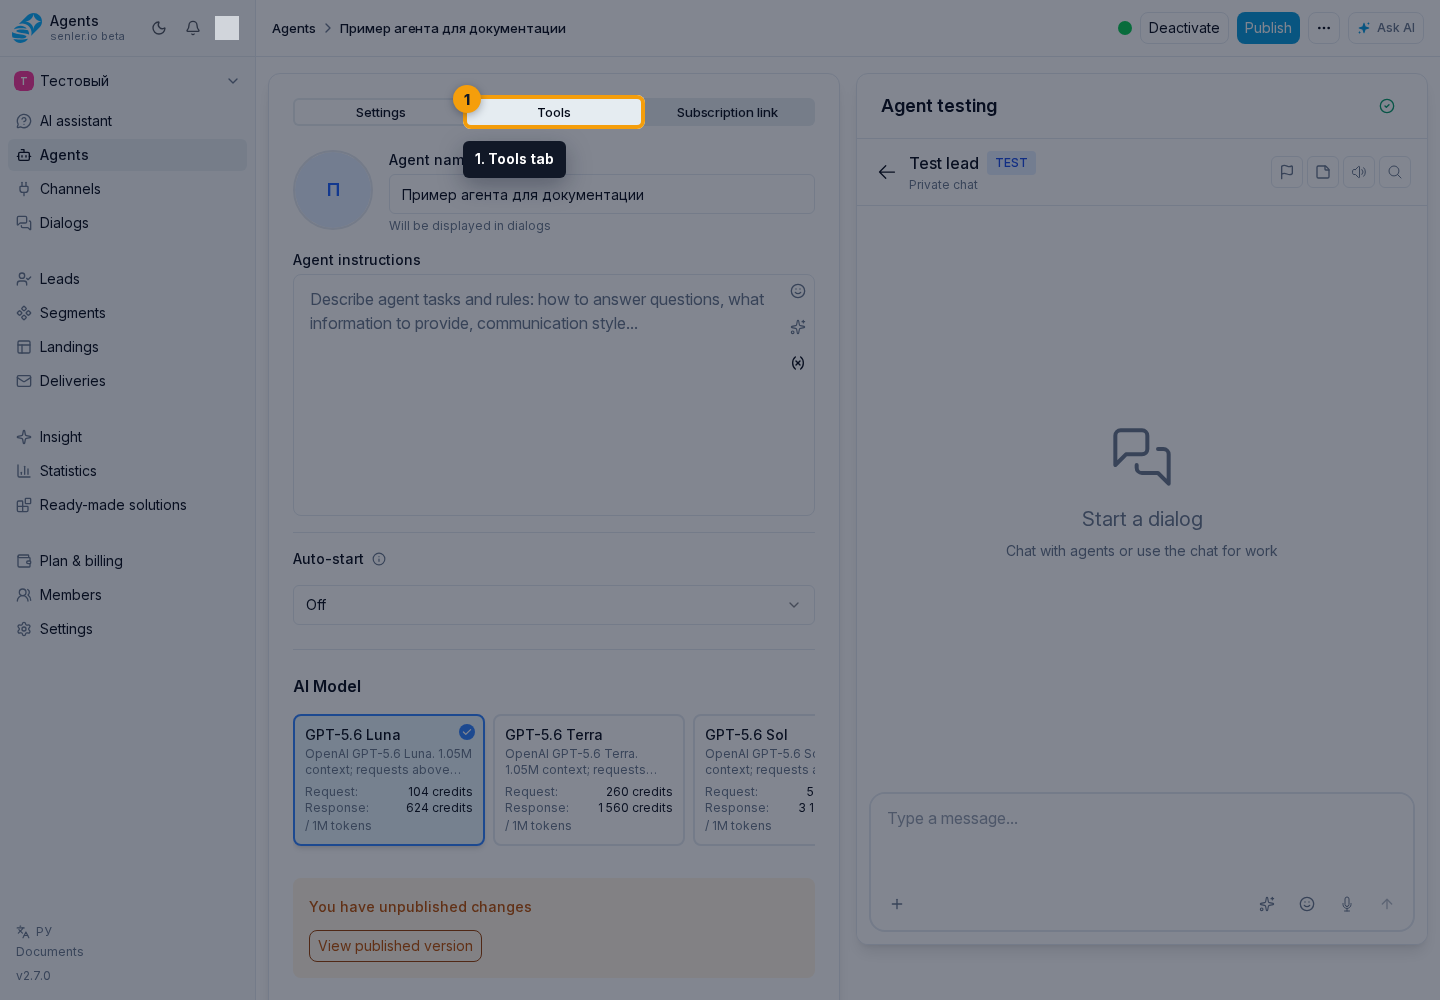Click Agents in the breadcrumb
Viewport: 1440px width, 1000px height.
294,28
